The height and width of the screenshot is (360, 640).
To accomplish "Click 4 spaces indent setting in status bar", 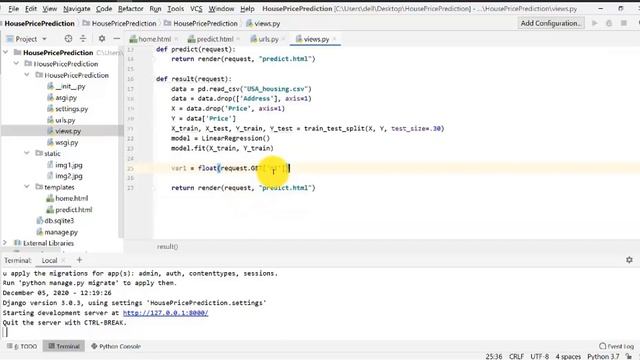I will coord(568,356).
